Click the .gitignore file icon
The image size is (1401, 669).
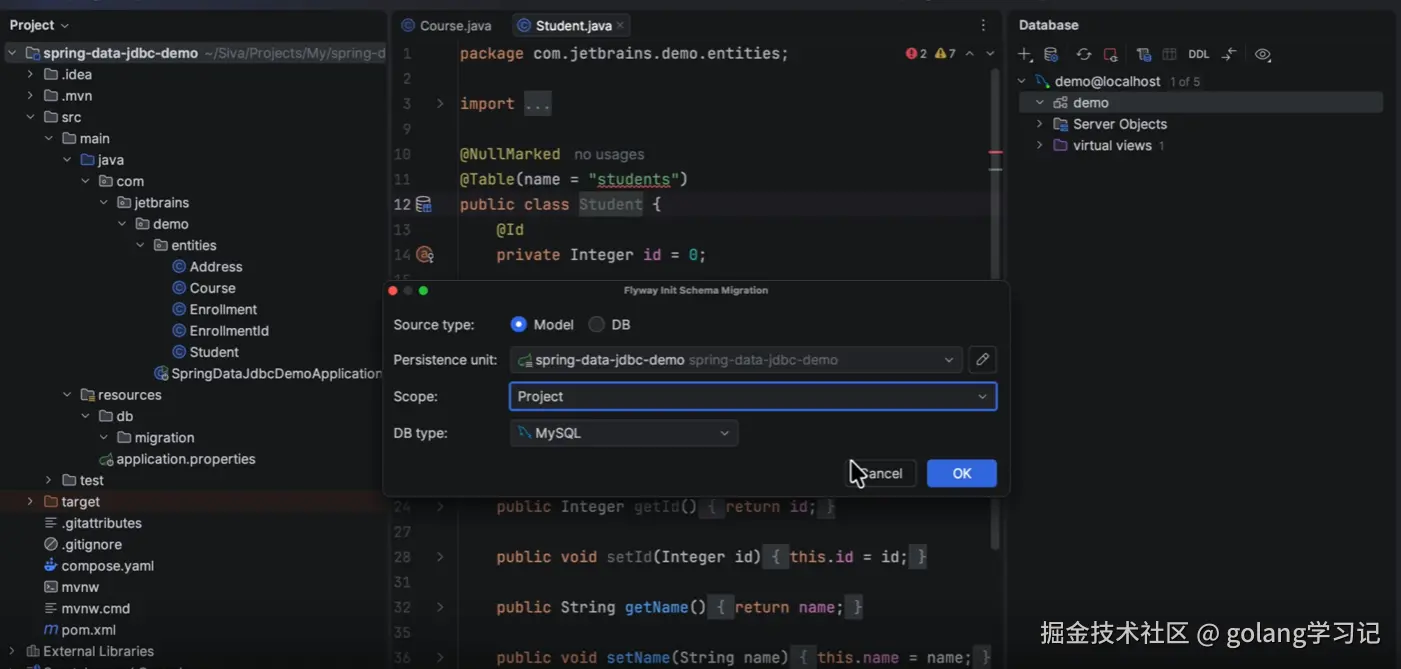[x=51, y=544]
